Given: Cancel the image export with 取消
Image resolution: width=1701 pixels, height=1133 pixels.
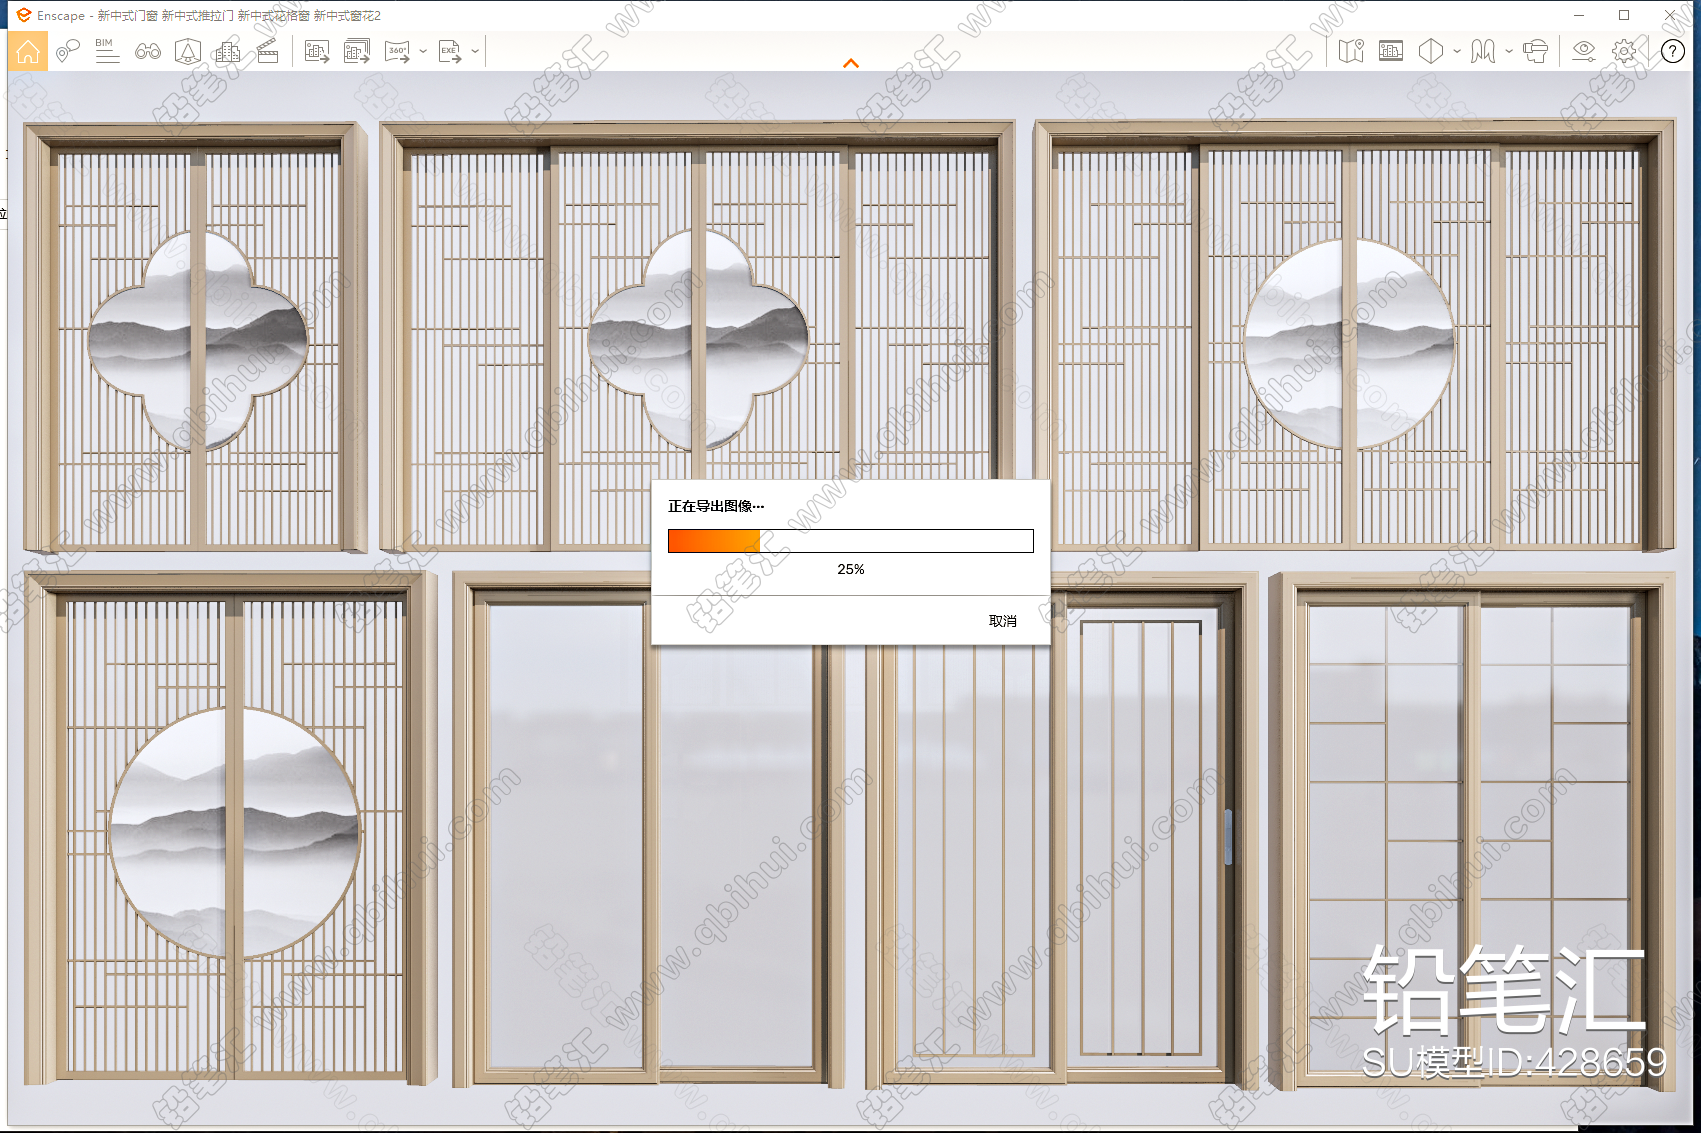Looking at the screenshot, I should [x=1003, y=621].
